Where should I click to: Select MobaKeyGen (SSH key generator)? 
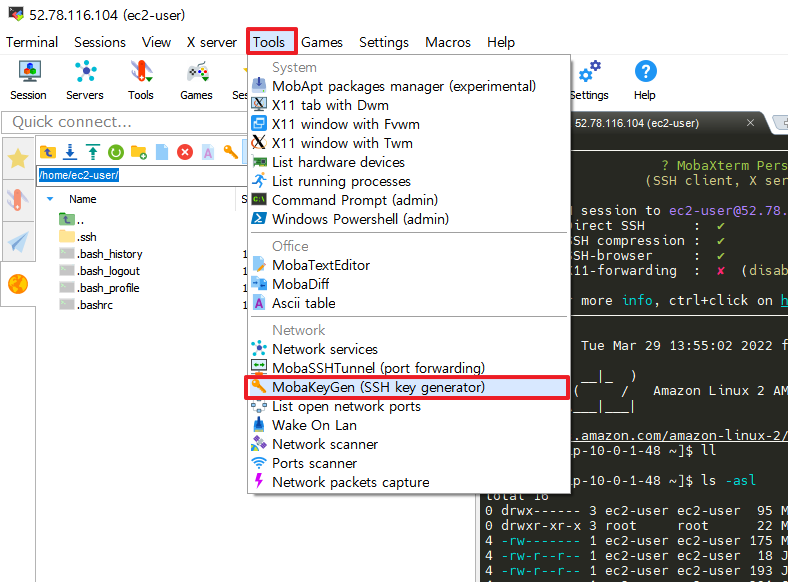pos(408,387)
